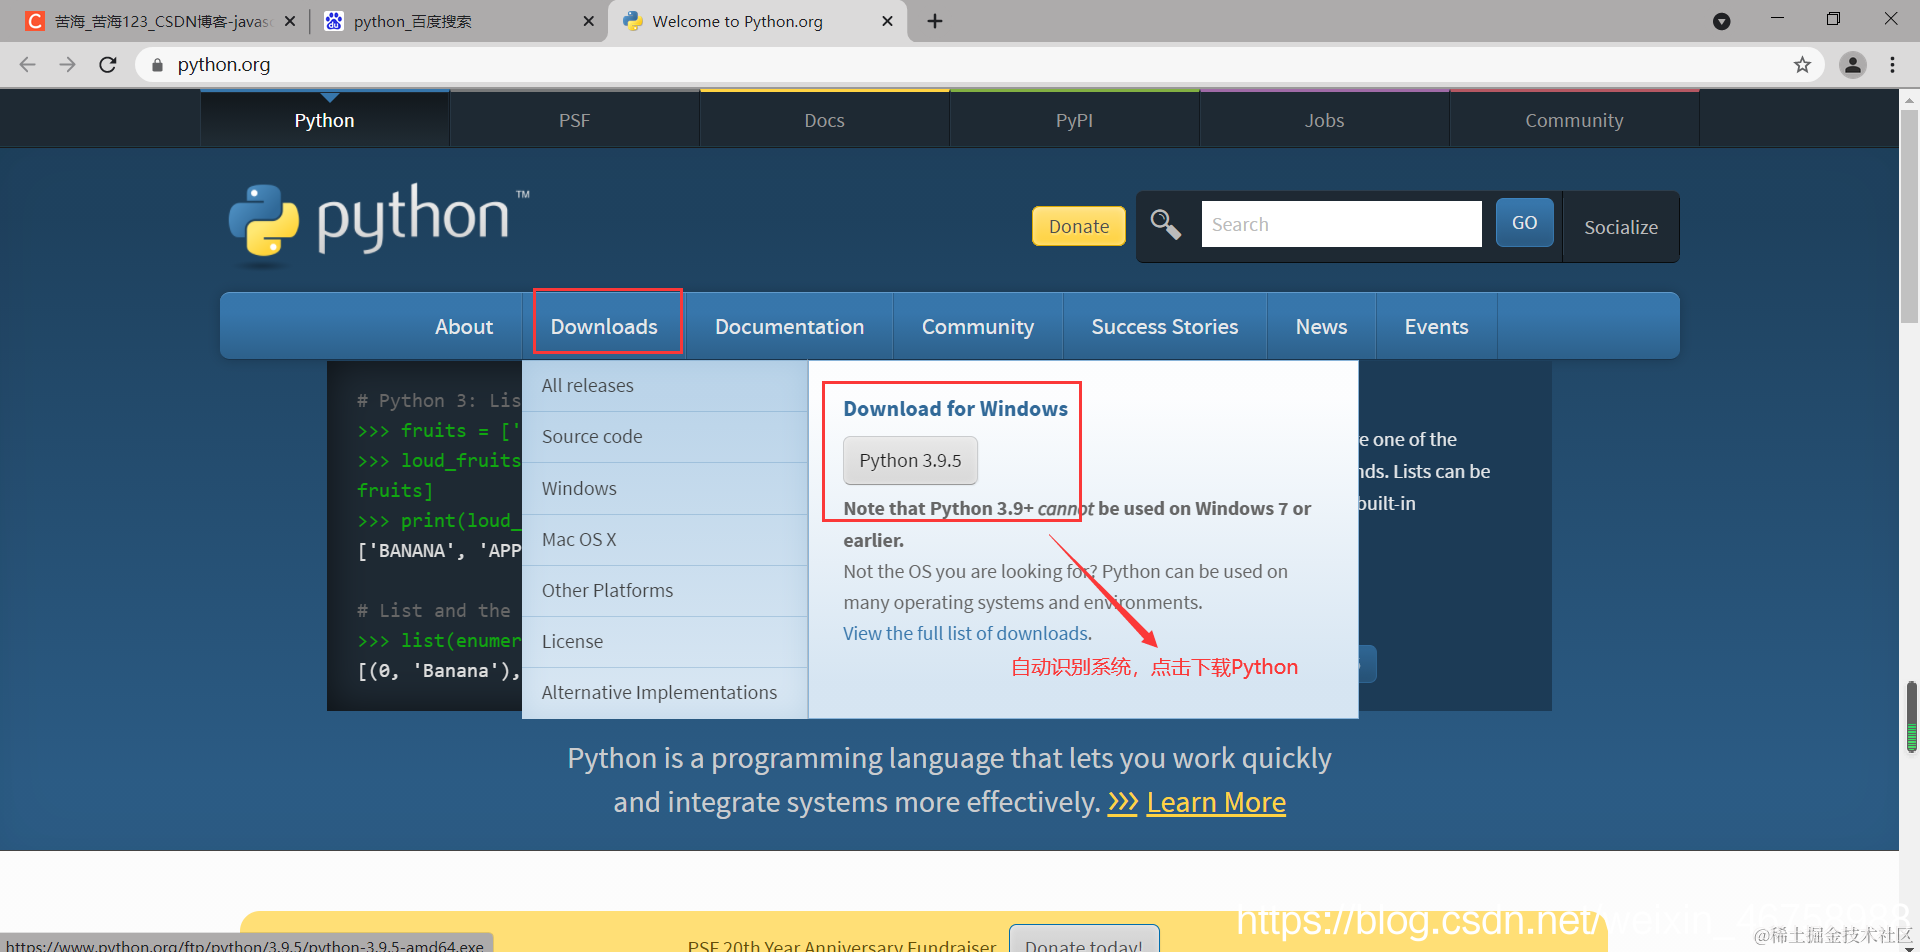The width and height of the screenshot is (1920, 952).
Task: Click the lock icon in address bar
Action: tap(157, 65)
